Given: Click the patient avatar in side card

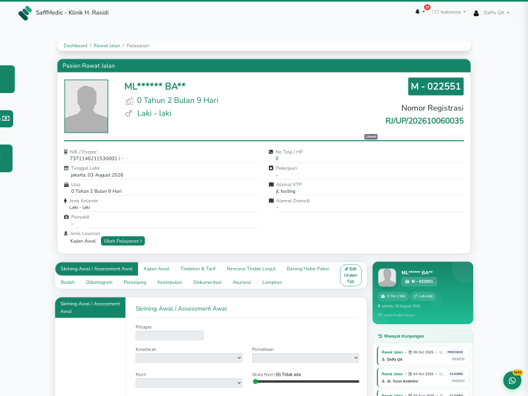Looking at the screenshot, I should click(x=387, y=277).
